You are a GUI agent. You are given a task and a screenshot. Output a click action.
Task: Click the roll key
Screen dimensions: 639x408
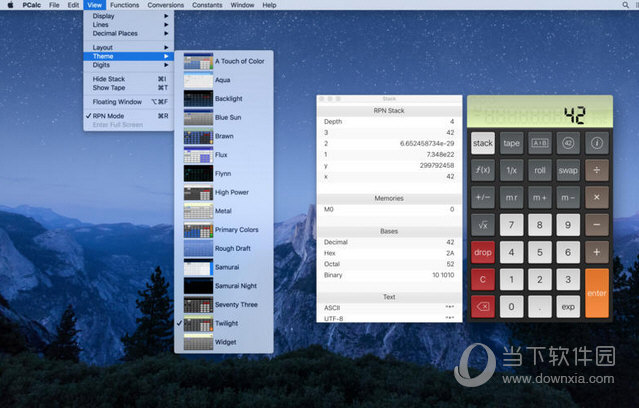540,170
